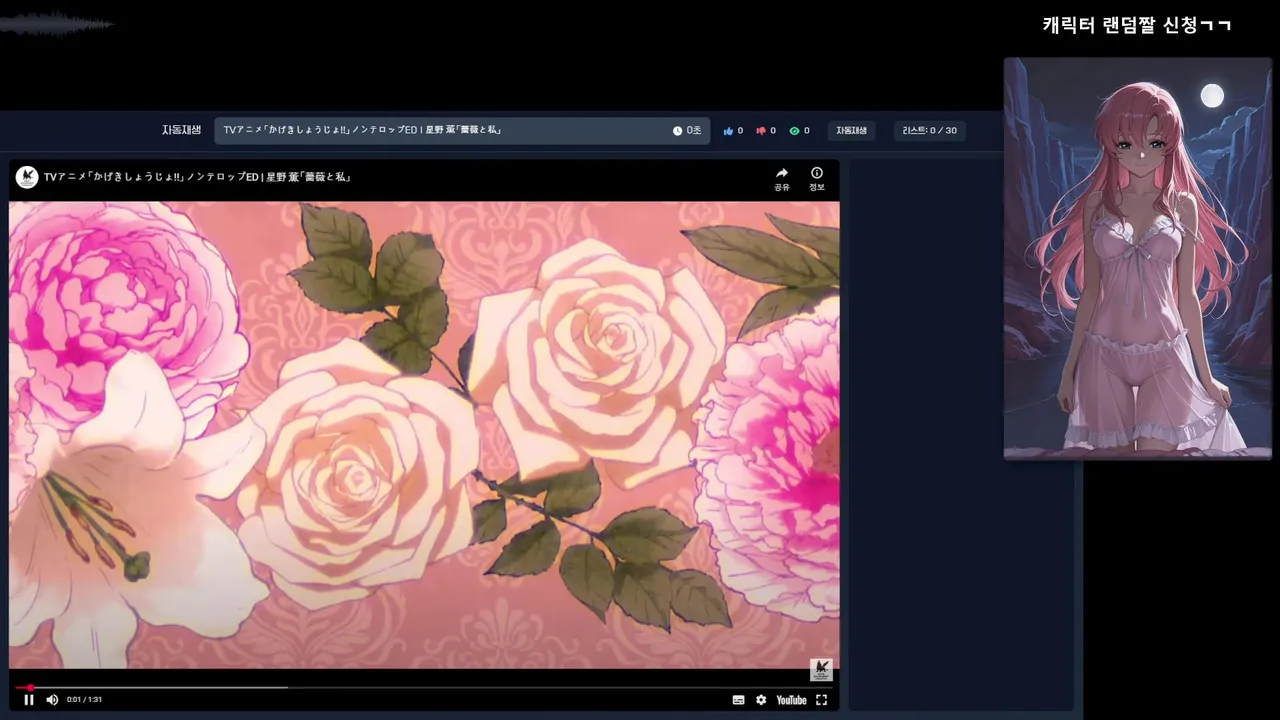Image resolution: width=1280 pixels, height=720 pixels.
Task: Click the rose video frame to pause
Action: tap(424, 435)
